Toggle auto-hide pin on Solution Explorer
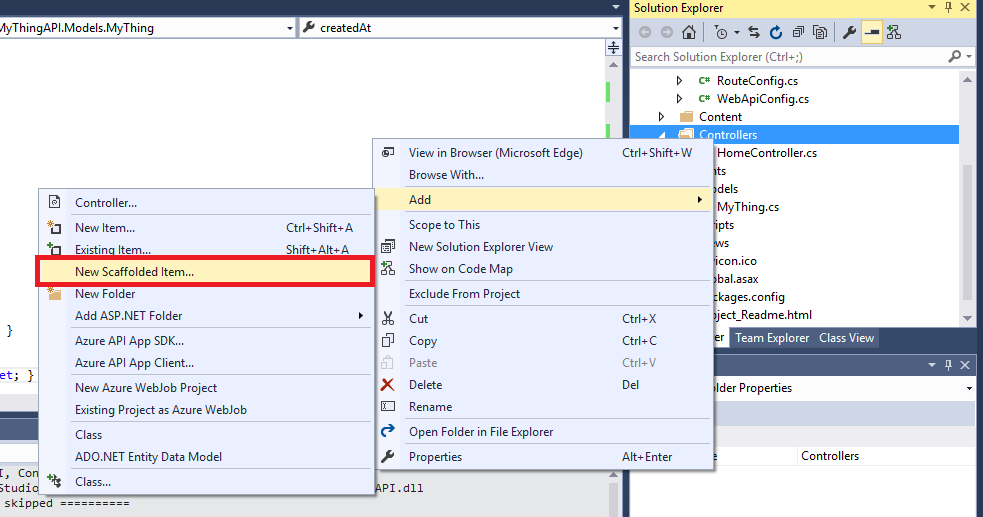Viewport: 983px width, 517px height. coord(948,8)
